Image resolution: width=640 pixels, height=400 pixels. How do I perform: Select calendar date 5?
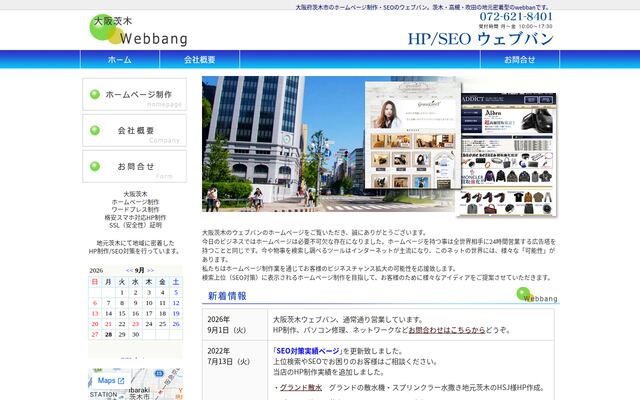point(176,292)
